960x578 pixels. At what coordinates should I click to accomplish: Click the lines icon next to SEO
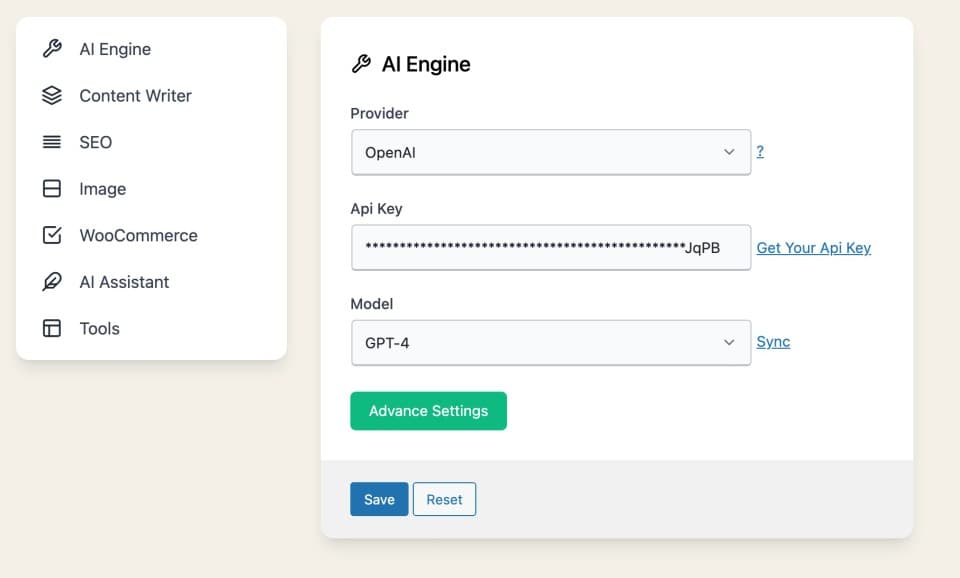(x=52, y=142)
